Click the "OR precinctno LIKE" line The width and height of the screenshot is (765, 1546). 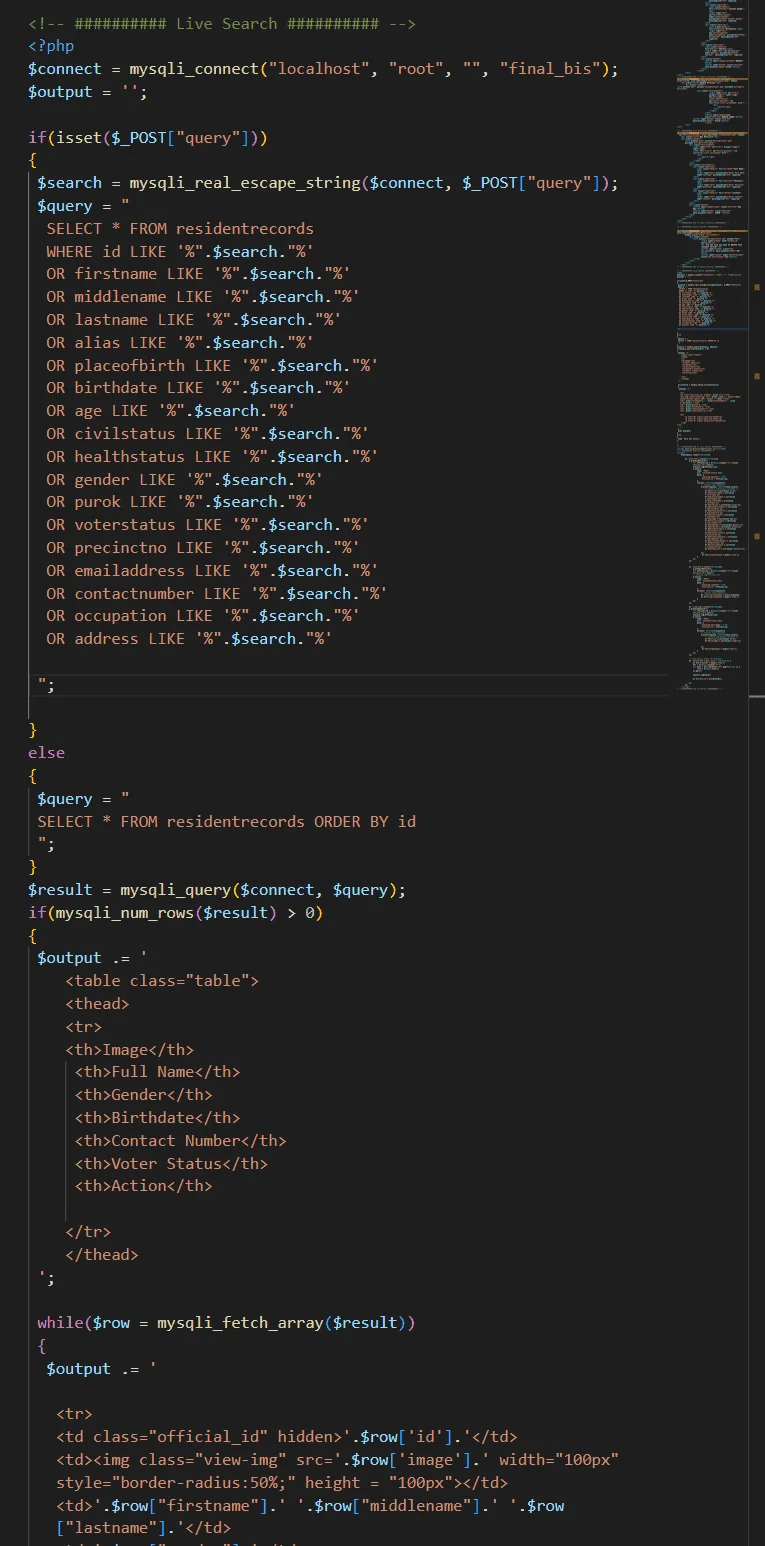tap(203, 548)
